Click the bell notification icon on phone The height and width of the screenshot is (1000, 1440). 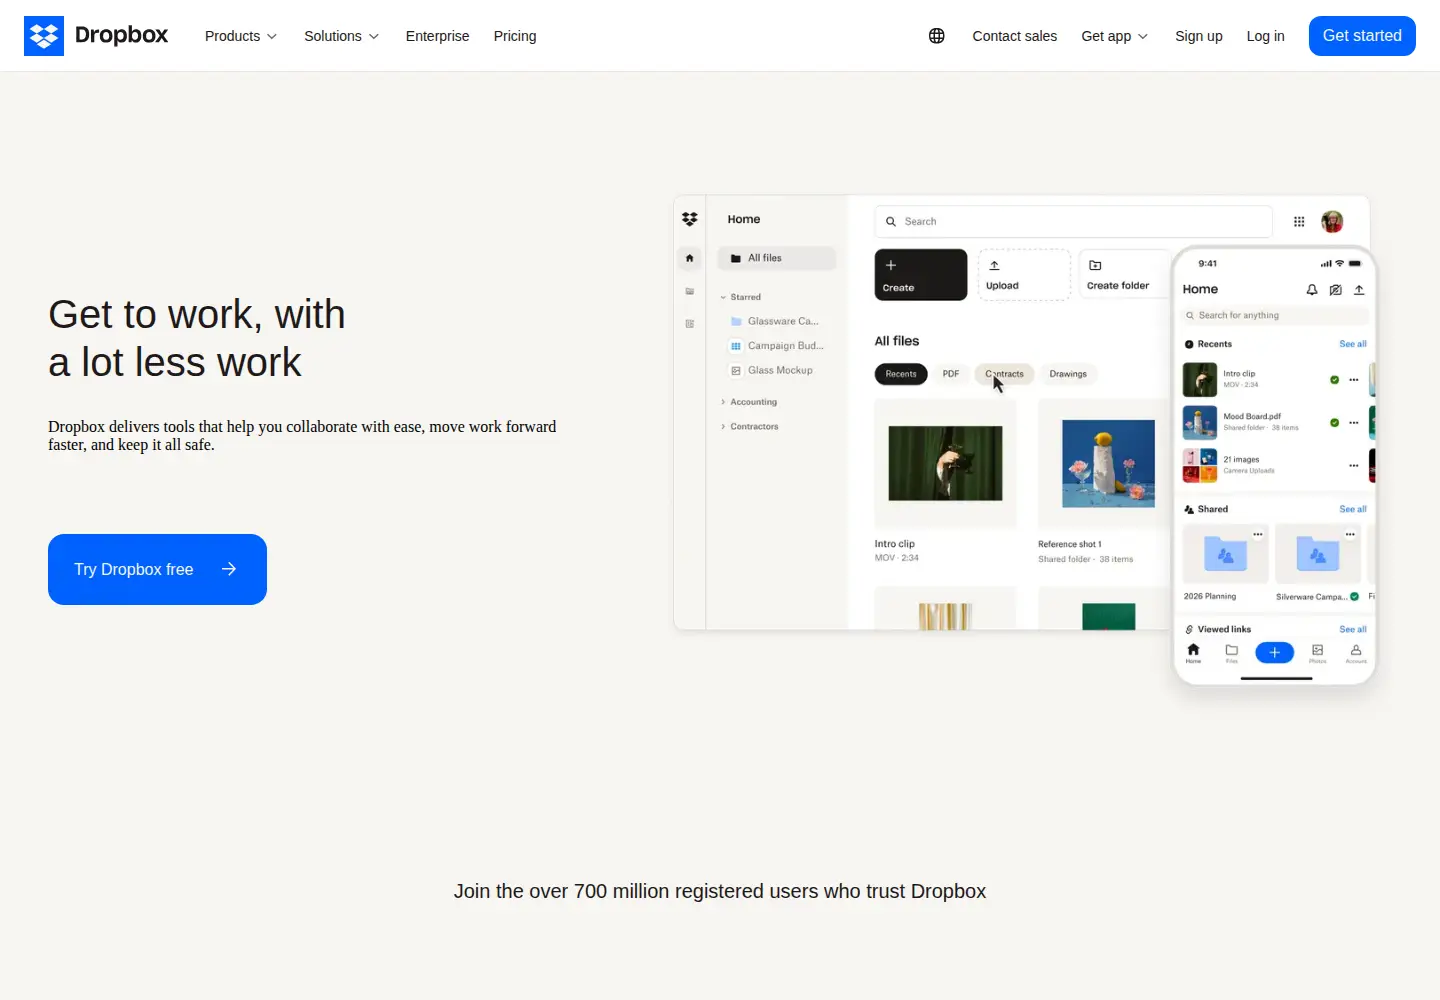(x=1312, y=290)
